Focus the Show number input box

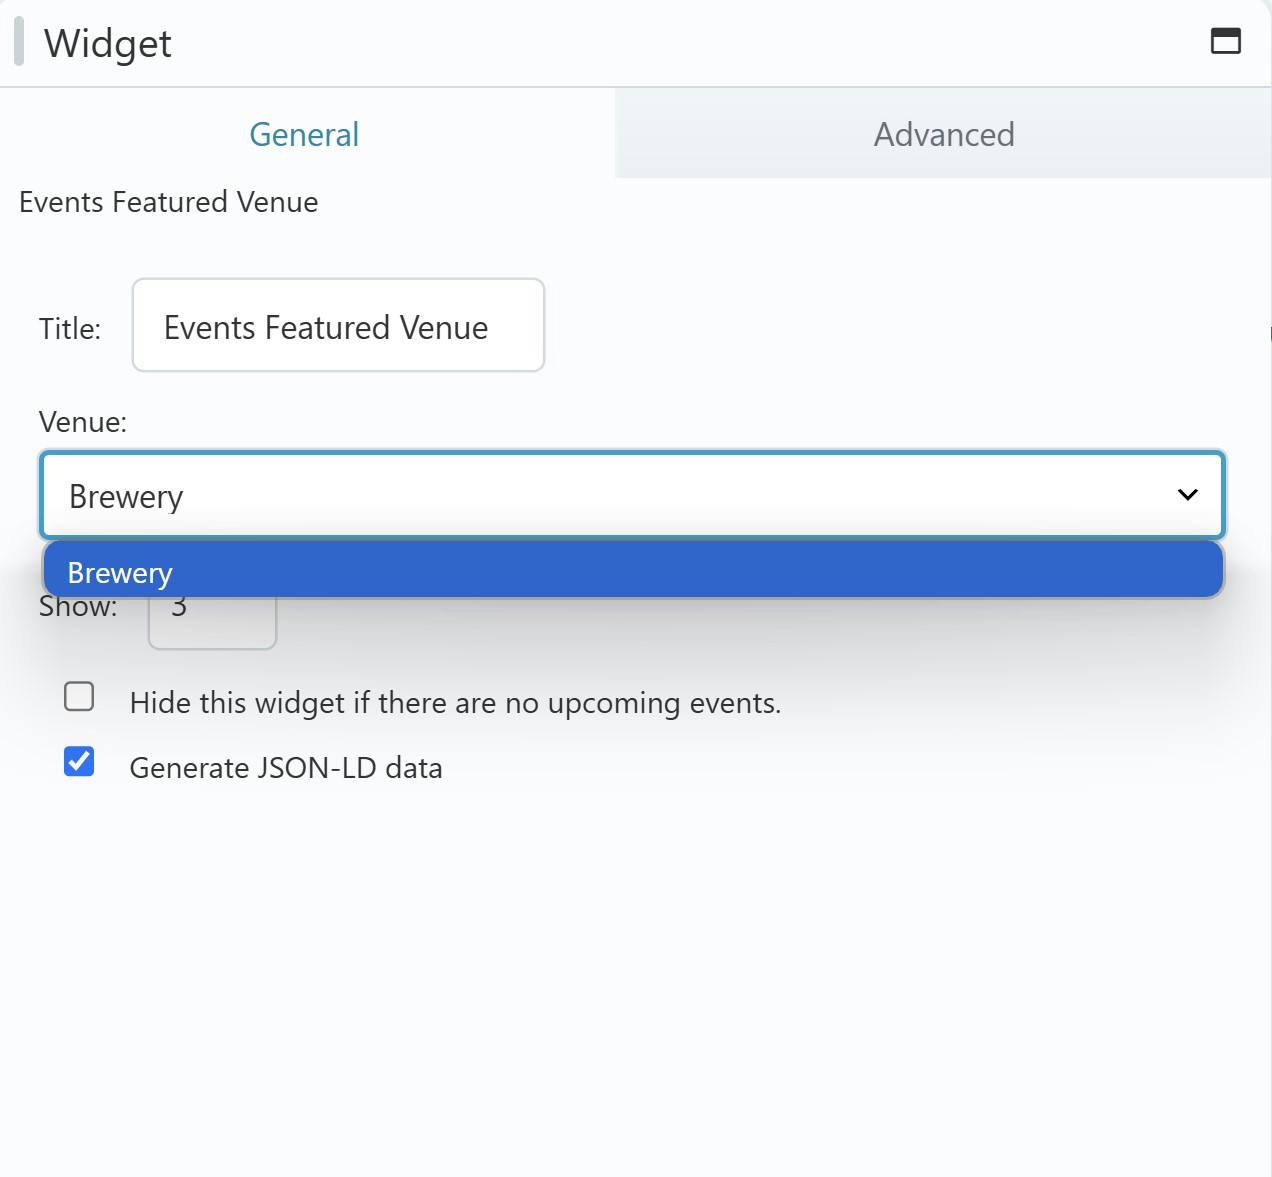pos(212,626)
